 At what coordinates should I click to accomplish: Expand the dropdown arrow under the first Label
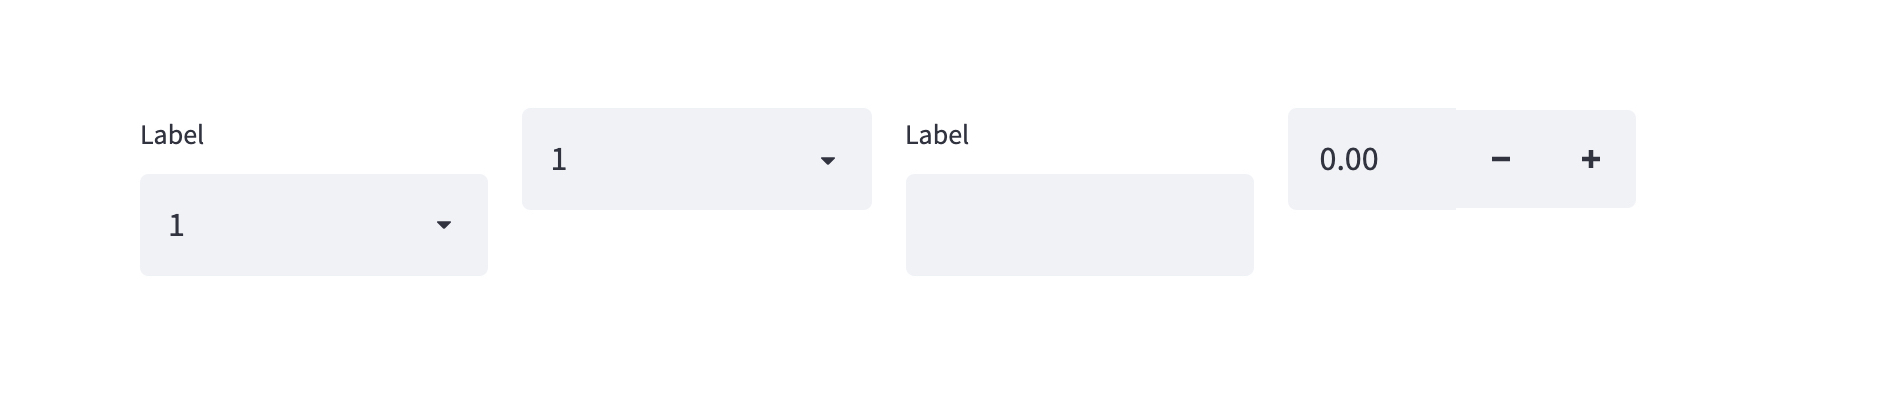click(444, 225)
